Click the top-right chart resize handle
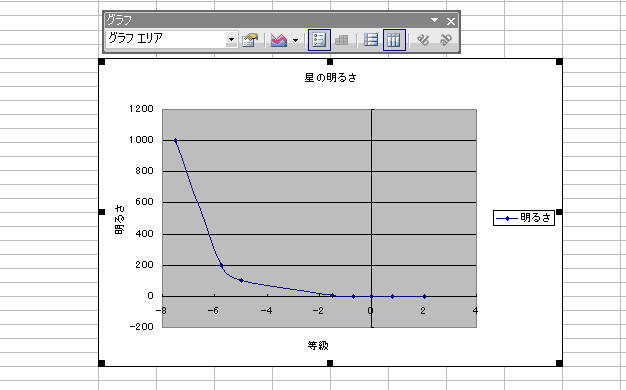The width and height of the screenshot is (626, 390). tap(559, 62)
